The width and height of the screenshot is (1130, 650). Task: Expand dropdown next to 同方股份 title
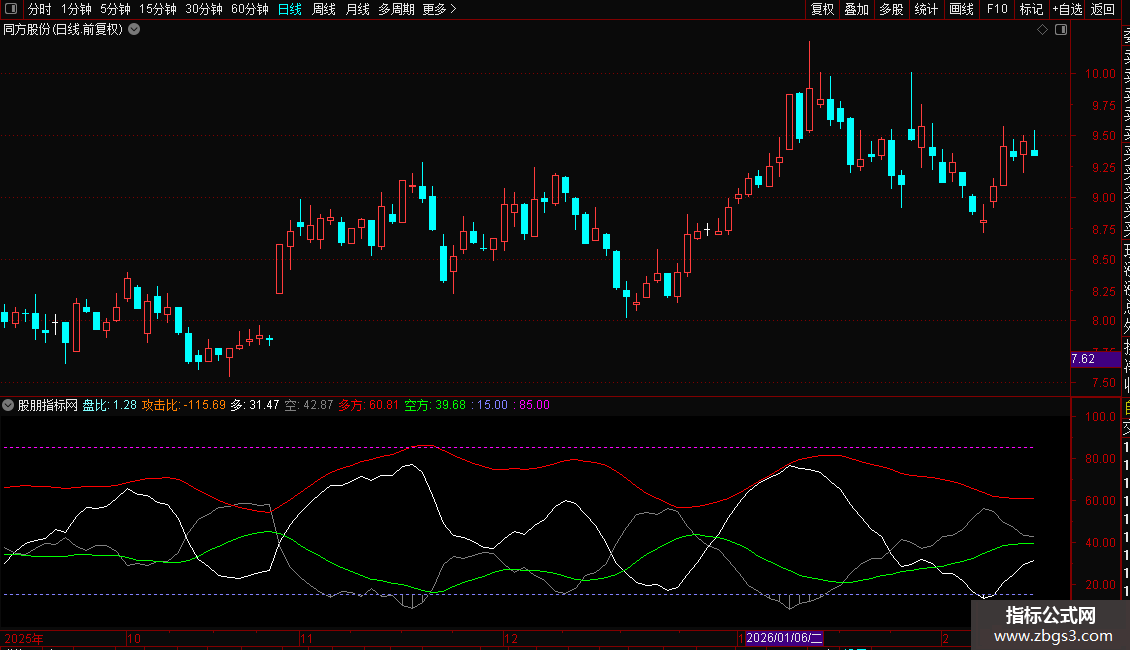(134, 30)
